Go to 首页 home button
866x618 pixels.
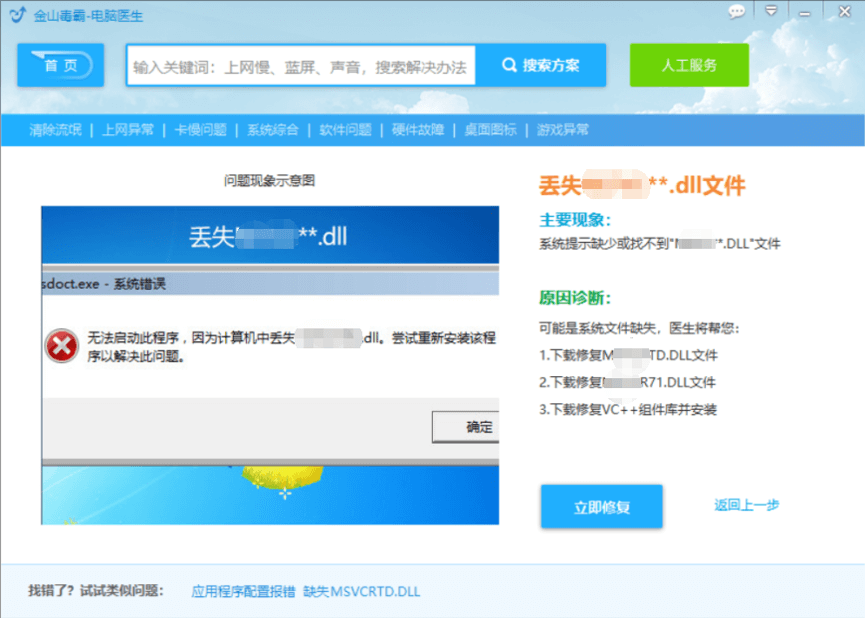61,66
